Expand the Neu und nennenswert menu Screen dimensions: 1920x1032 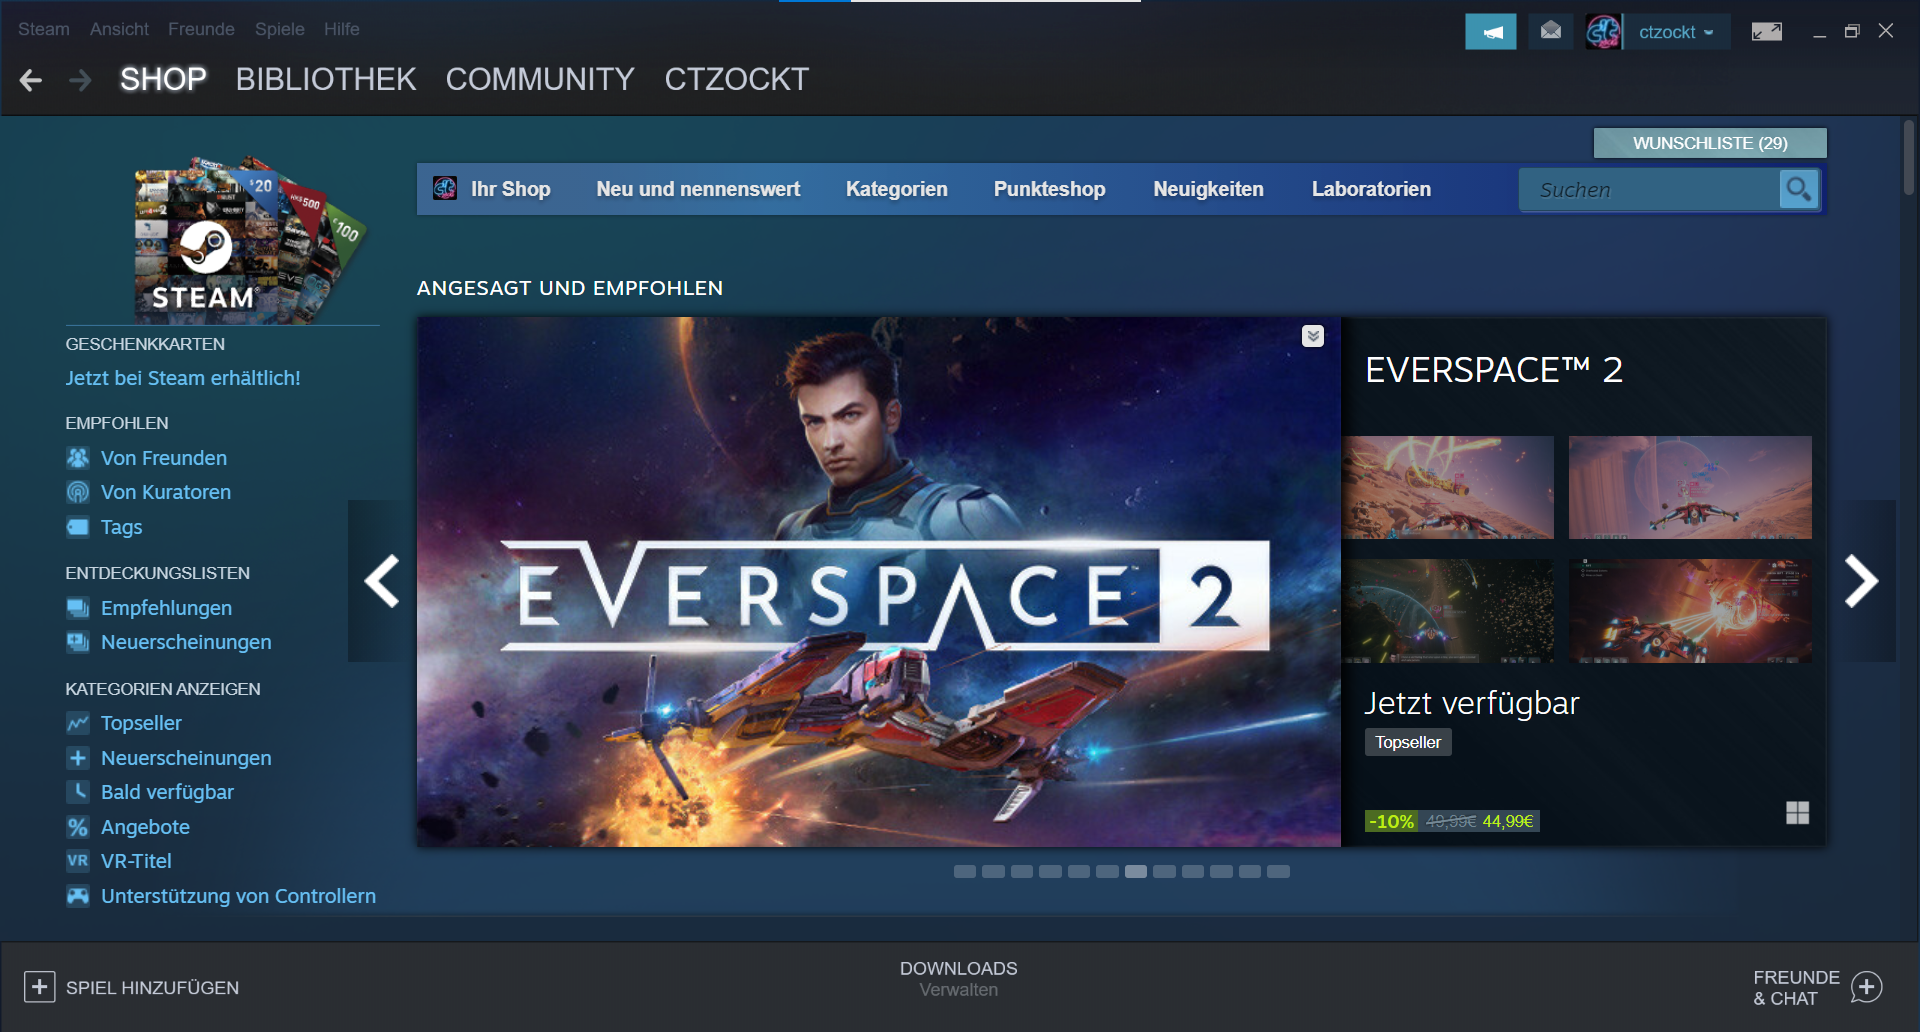point(698,189)
